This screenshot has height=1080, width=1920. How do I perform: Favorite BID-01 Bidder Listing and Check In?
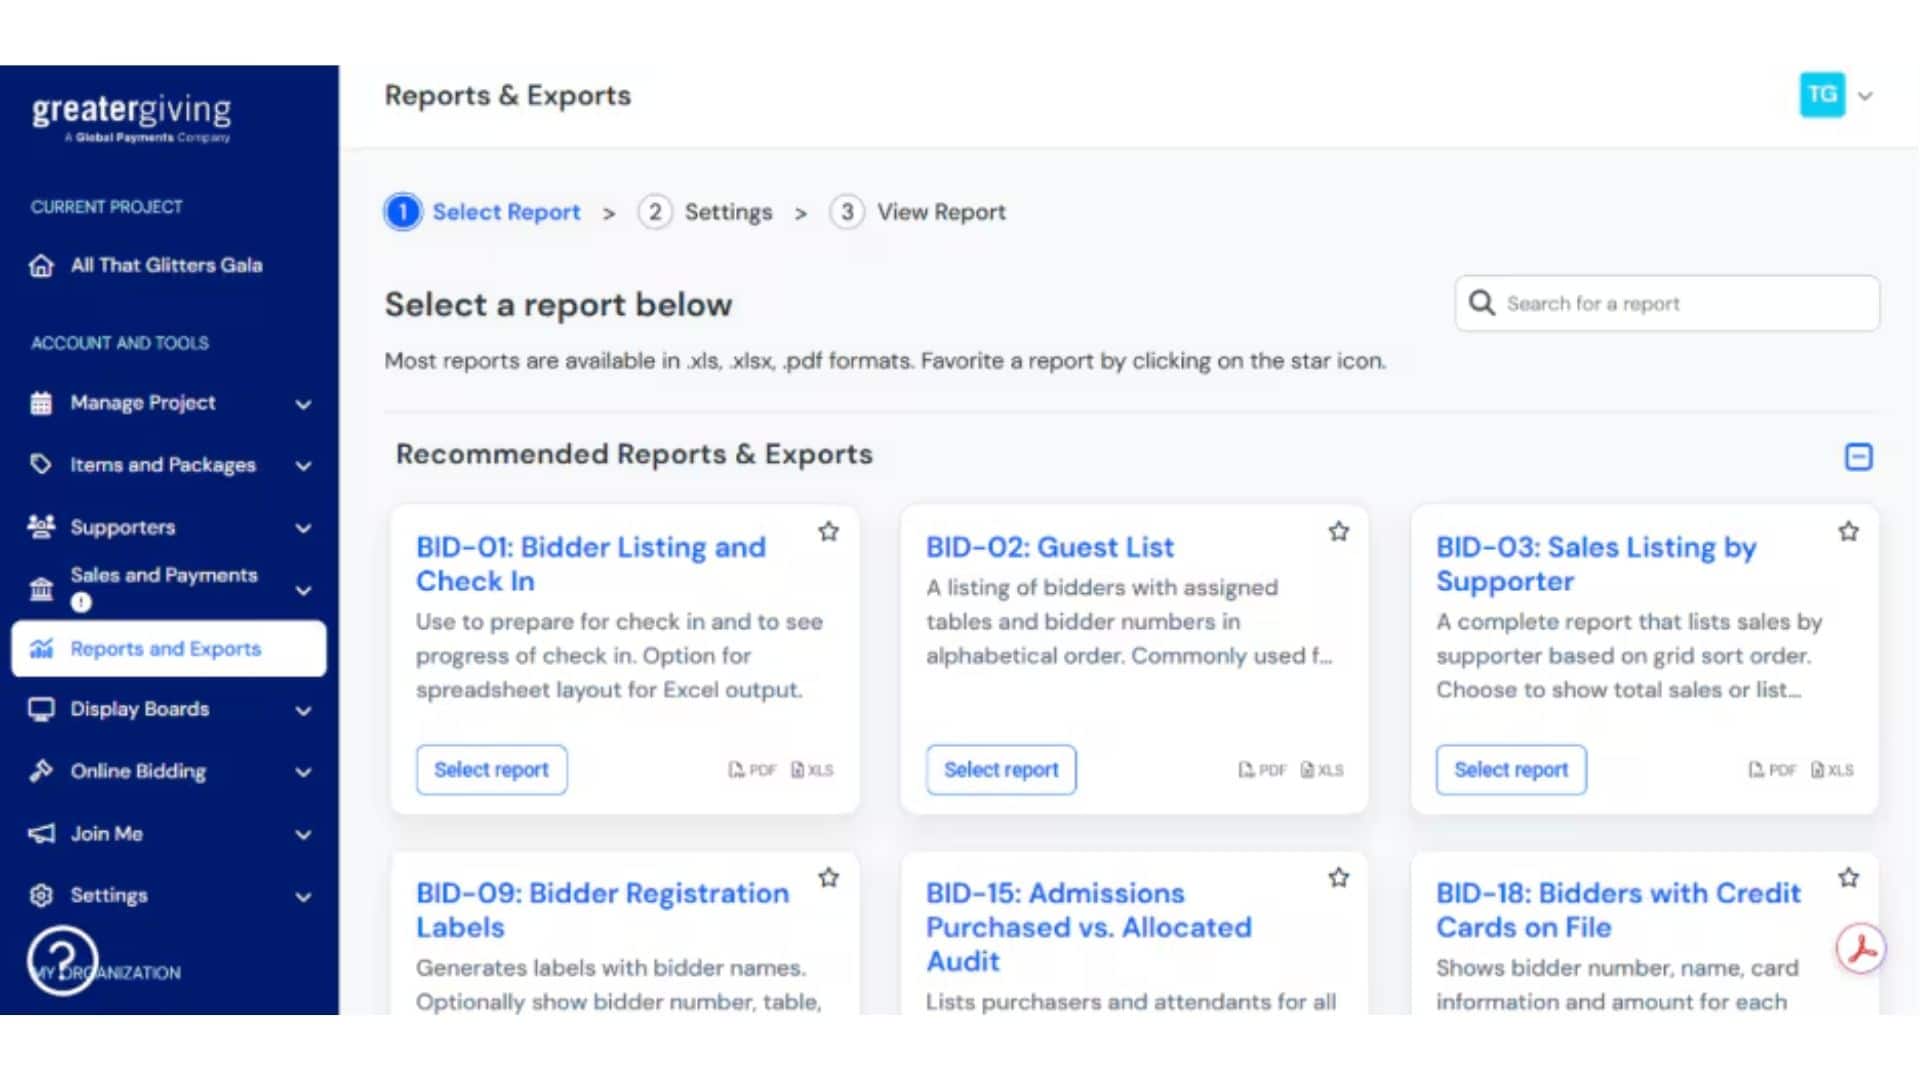828,532
